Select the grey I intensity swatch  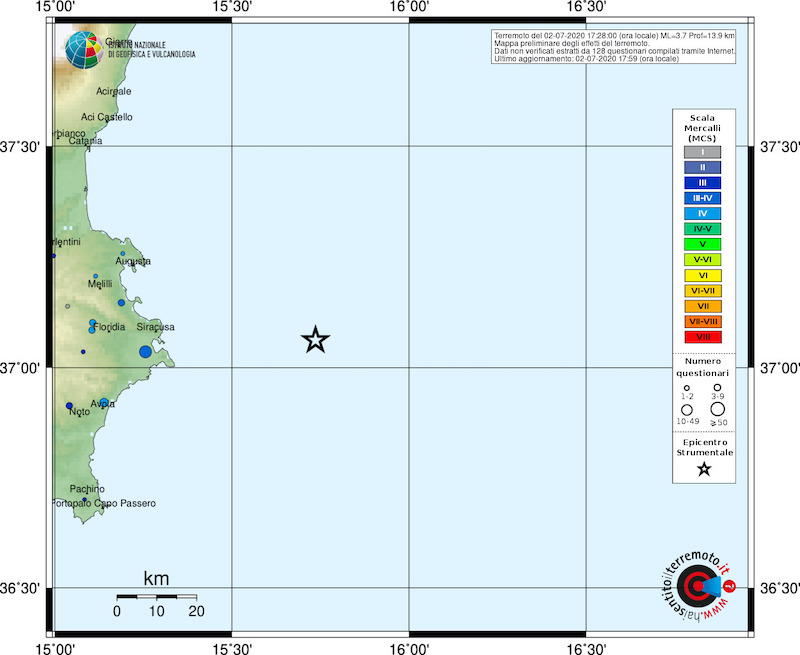(703, 152)
